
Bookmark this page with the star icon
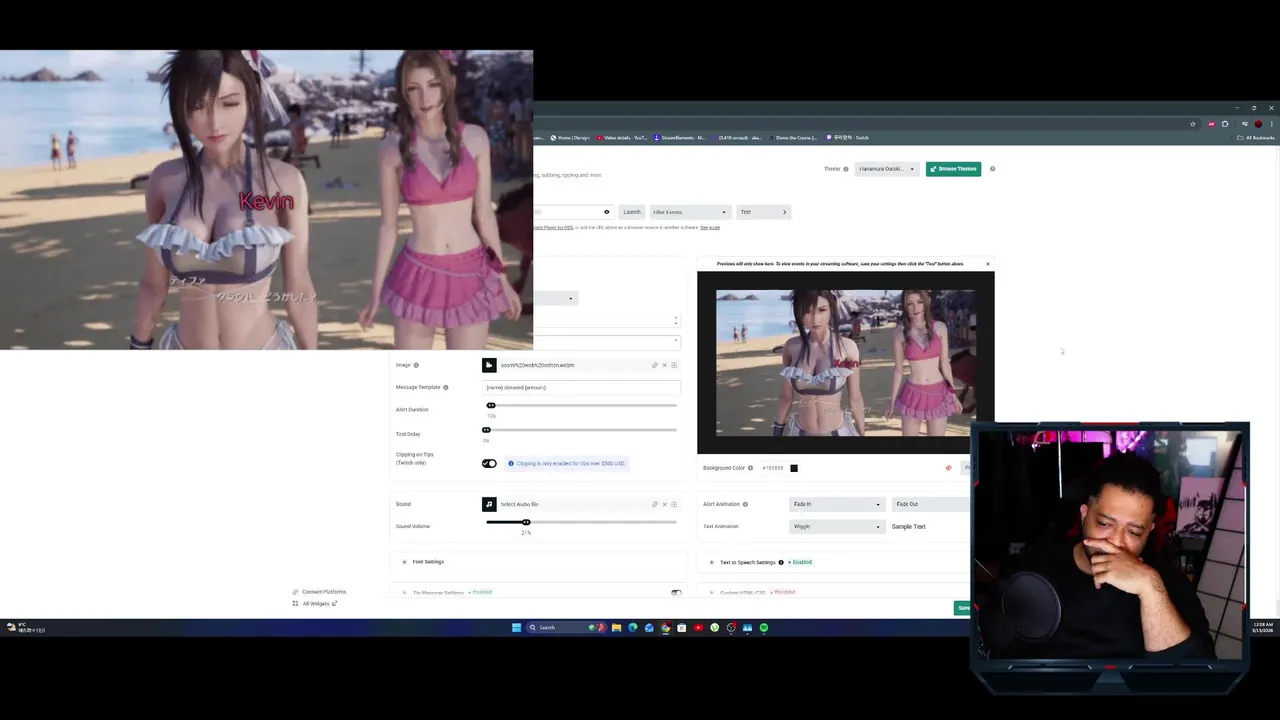click(x=1193, y=124)
